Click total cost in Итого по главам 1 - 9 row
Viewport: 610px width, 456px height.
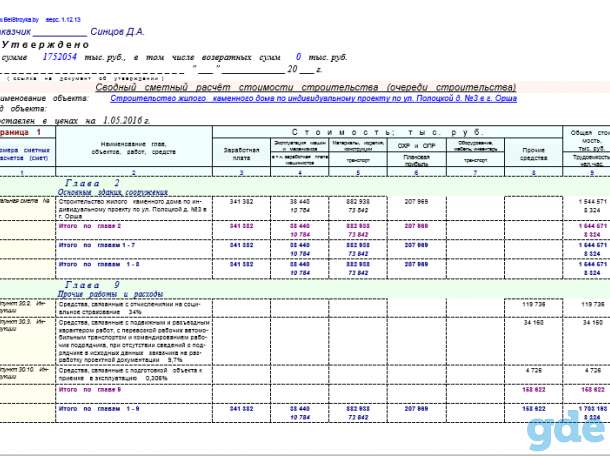coord(592,409)
